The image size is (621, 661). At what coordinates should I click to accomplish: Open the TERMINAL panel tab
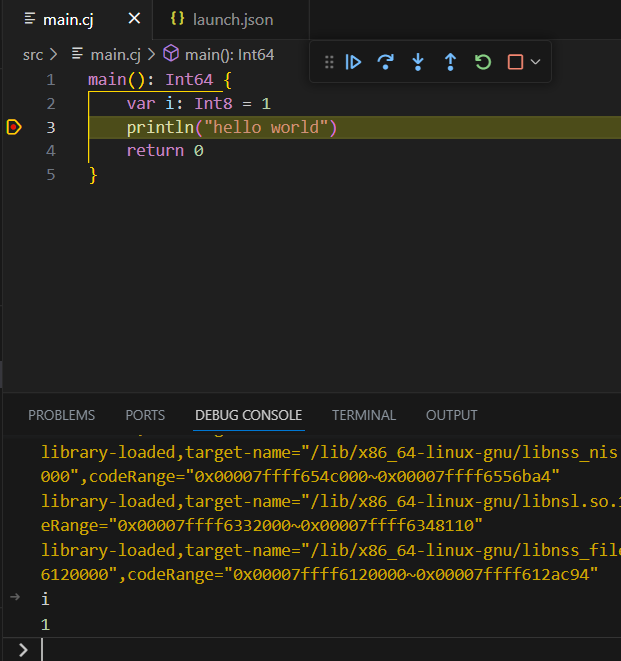364,415
